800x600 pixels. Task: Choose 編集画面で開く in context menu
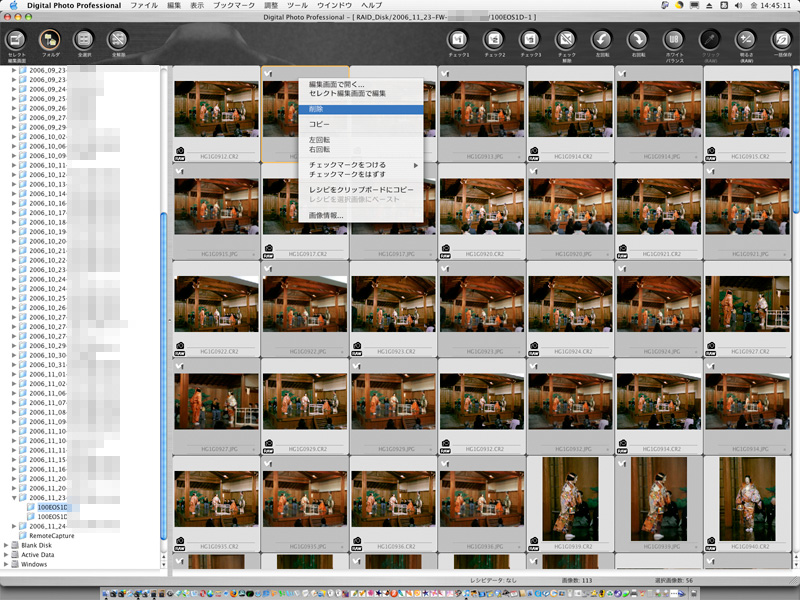[x=361, y=84]
